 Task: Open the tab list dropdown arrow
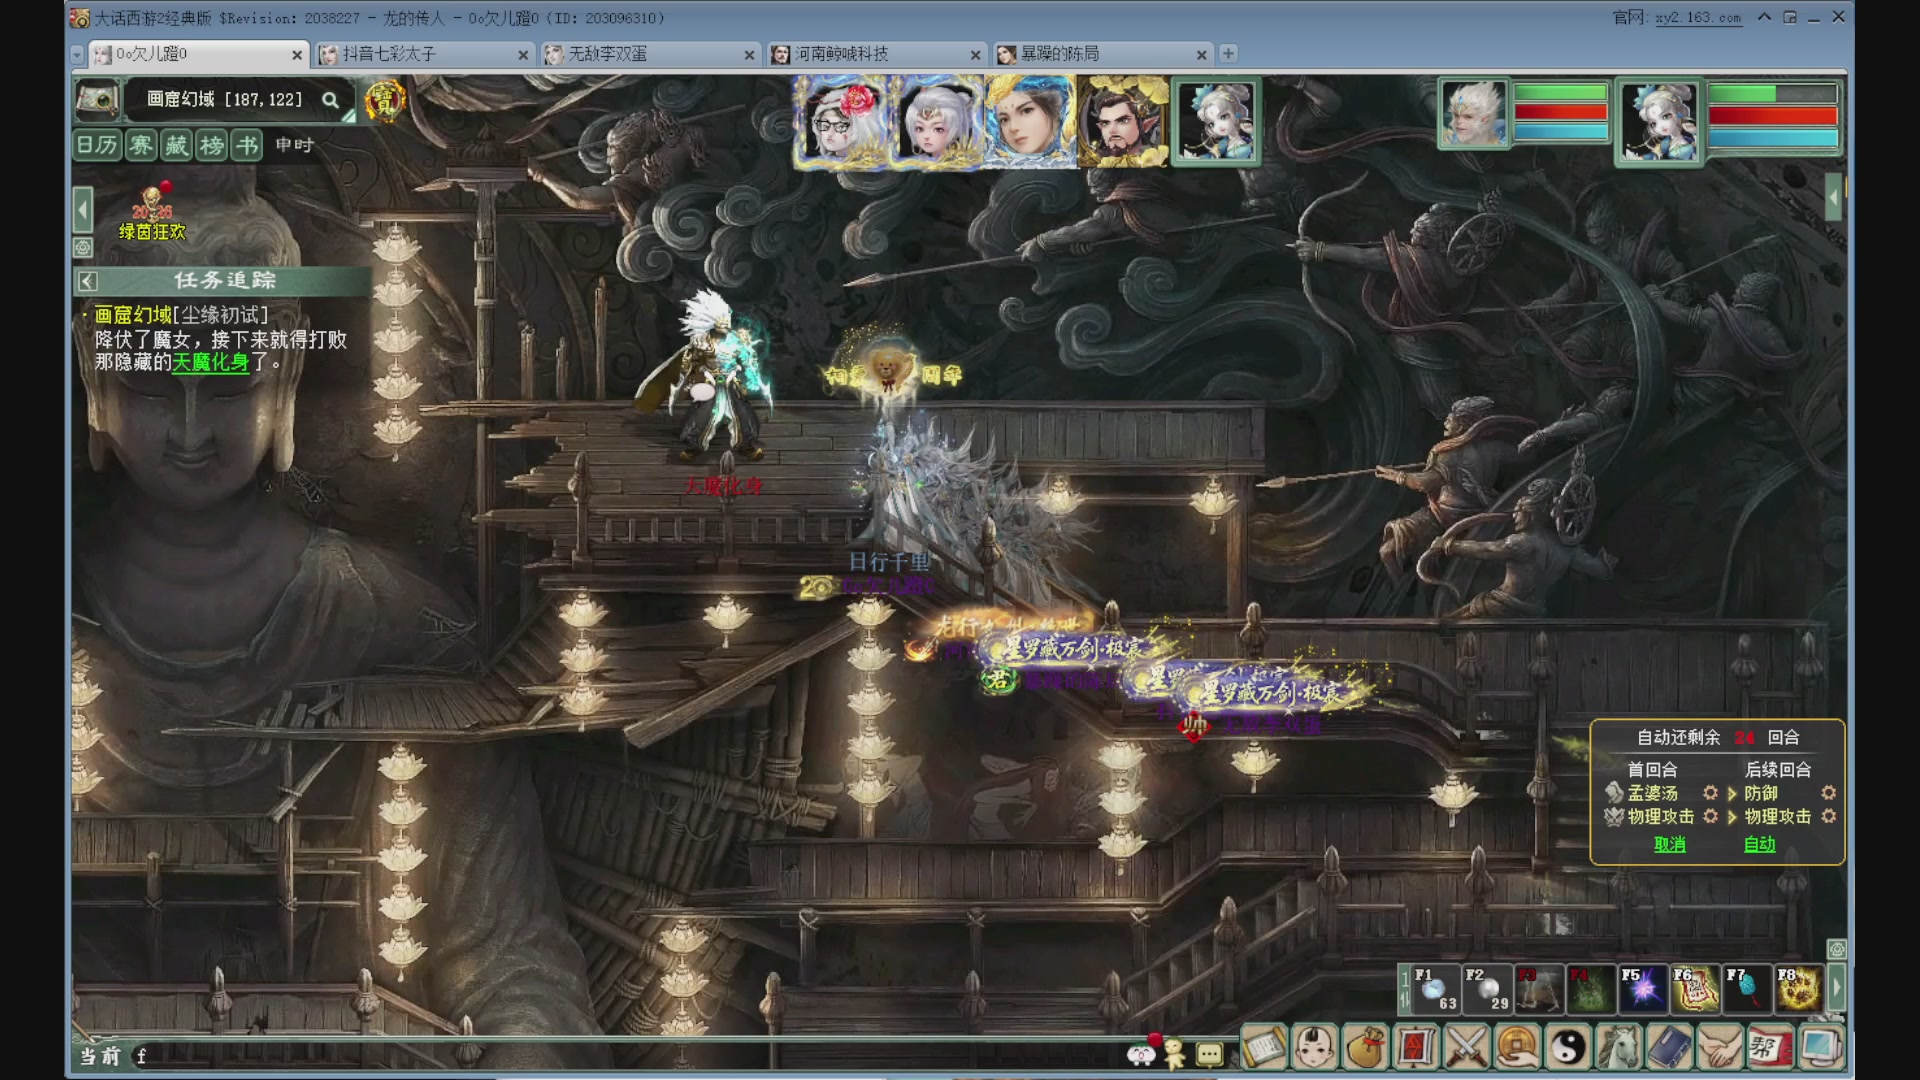(x=77, y=54)
